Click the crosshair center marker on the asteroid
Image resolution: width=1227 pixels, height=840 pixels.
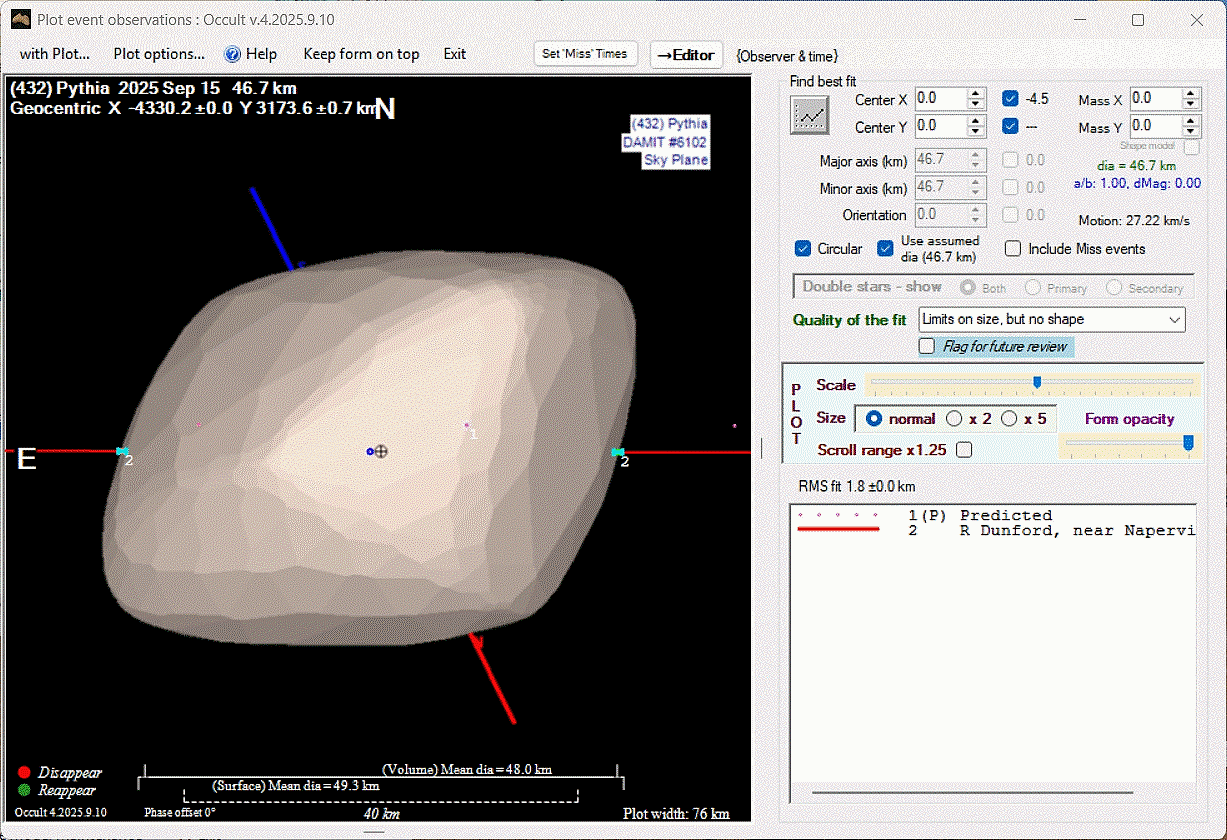coord(380,452)
